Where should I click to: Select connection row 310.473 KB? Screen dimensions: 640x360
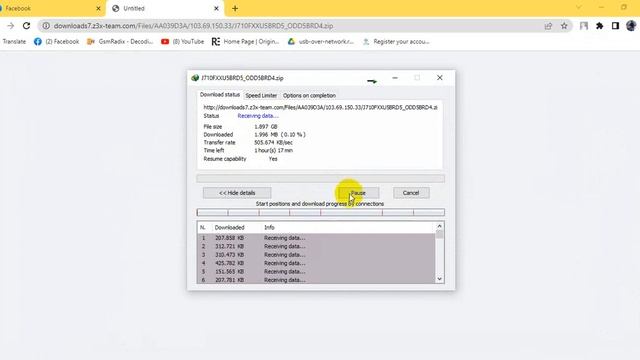[316, 255]
